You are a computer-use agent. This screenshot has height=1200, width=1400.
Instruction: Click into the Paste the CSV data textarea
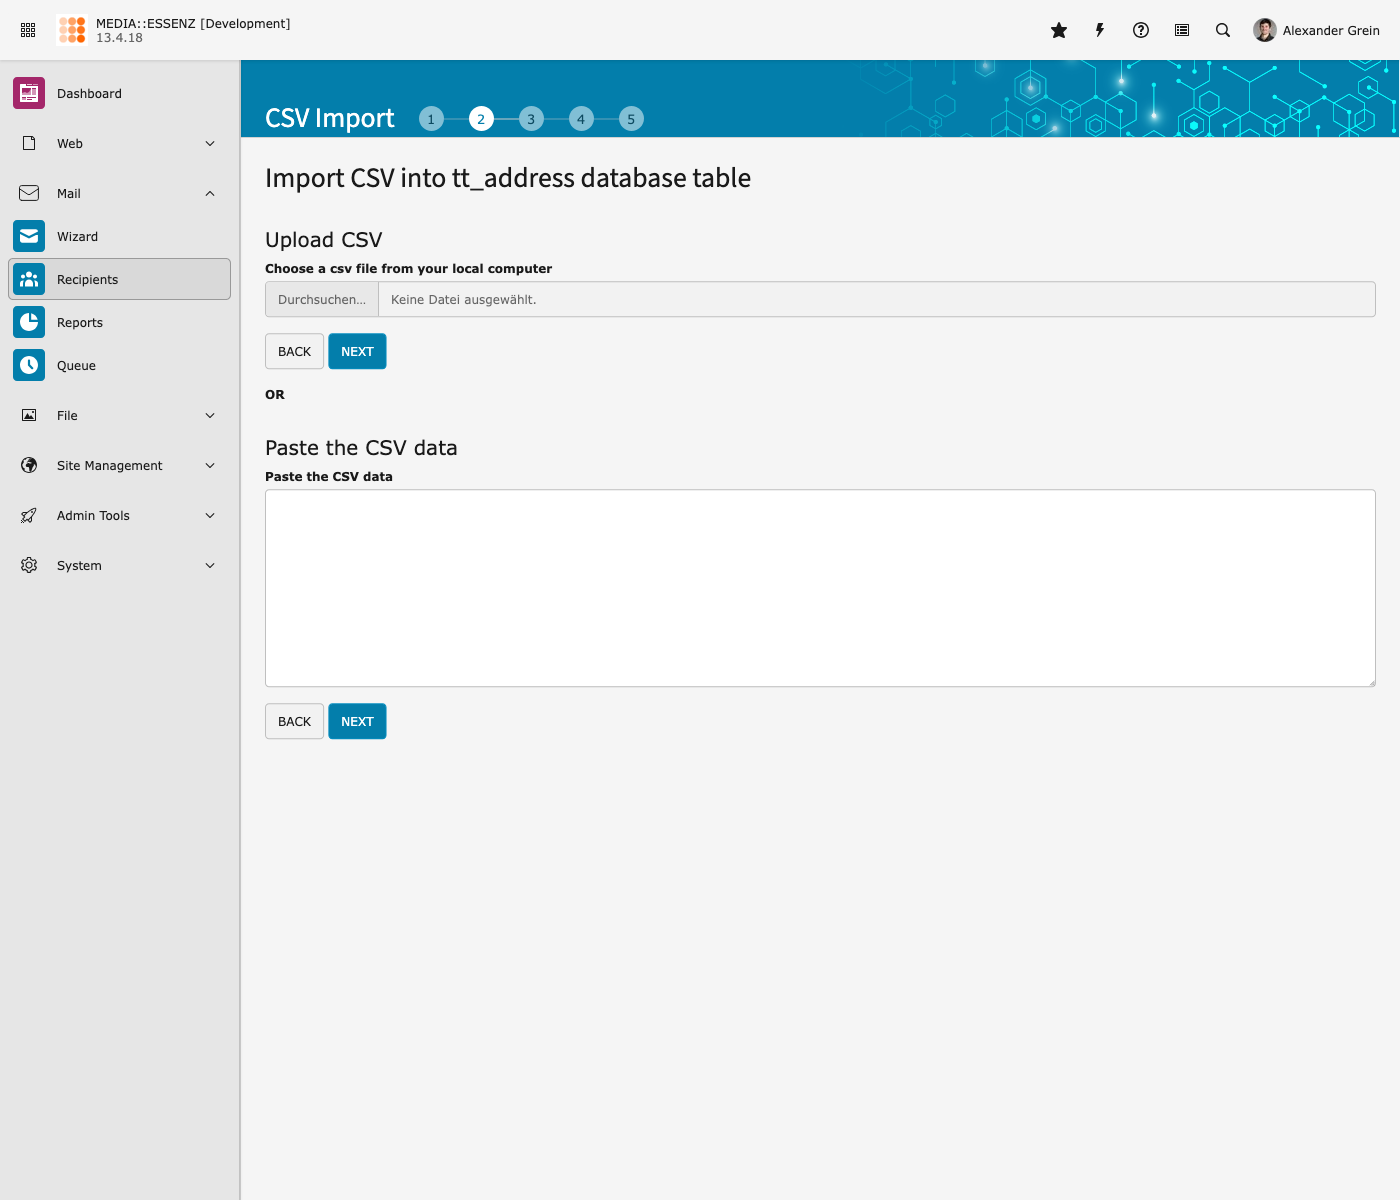pos(820,588)
